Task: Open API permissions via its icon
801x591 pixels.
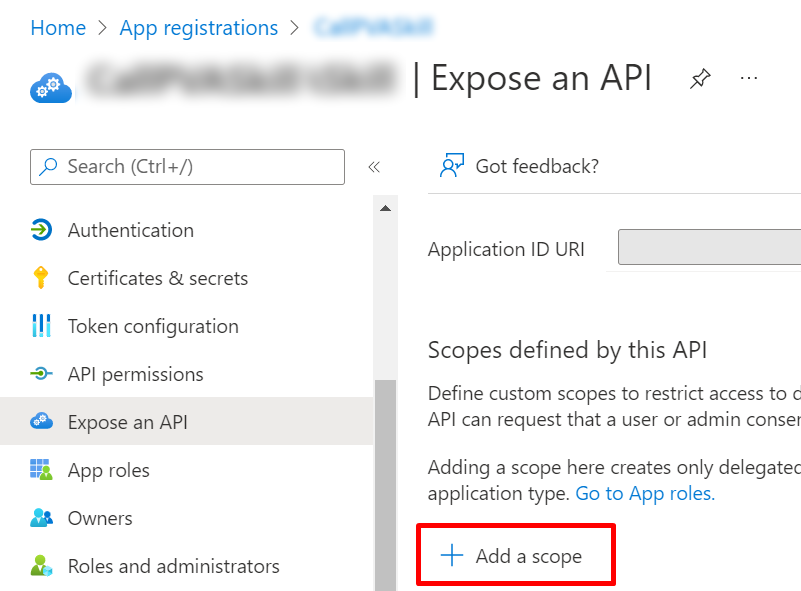Action: 42,374
